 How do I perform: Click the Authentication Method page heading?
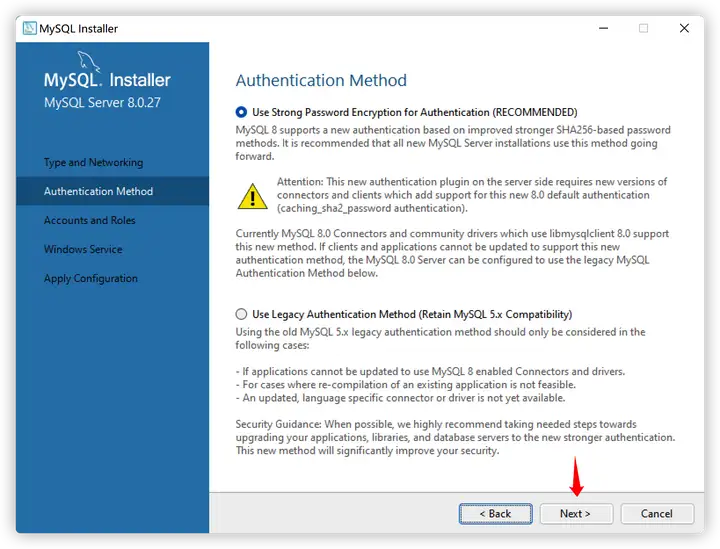click(321, 80)
